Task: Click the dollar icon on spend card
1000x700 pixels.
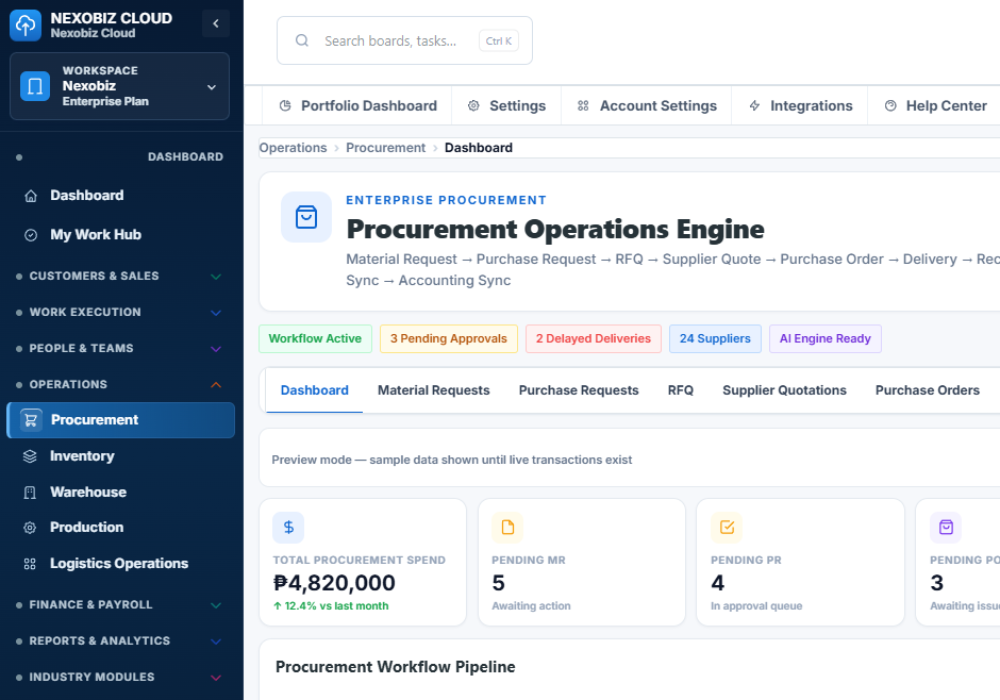Action: 288,527
